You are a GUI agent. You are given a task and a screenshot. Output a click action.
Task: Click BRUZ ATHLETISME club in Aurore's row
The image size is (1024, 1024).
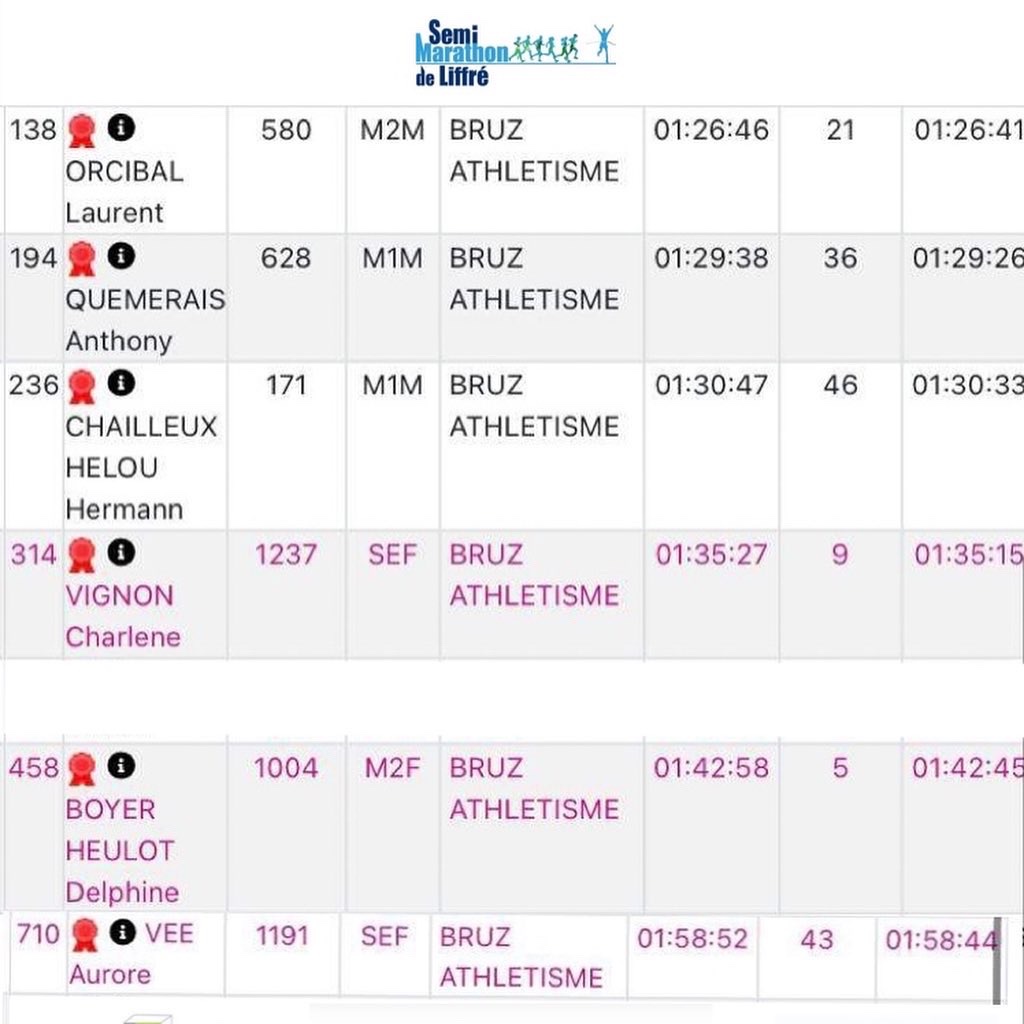(x=521, y=956)
